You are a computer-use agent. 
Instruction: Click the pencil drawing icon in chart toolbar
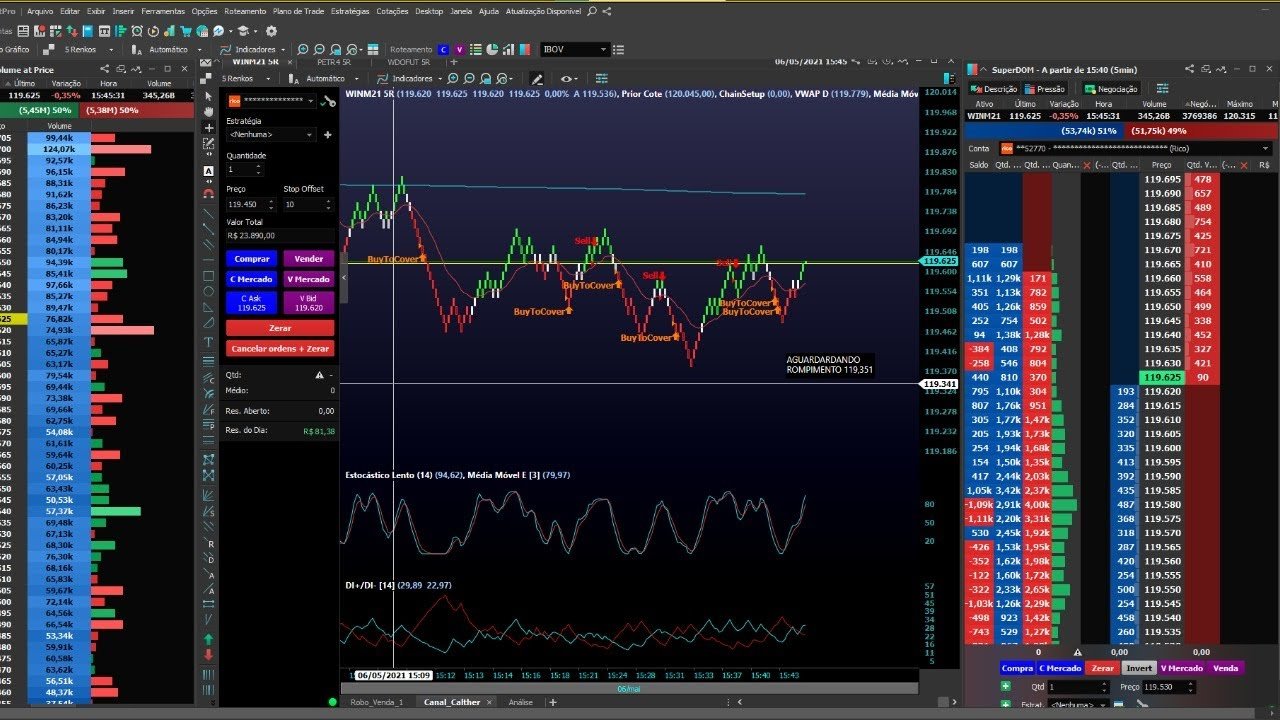(537, 78)
